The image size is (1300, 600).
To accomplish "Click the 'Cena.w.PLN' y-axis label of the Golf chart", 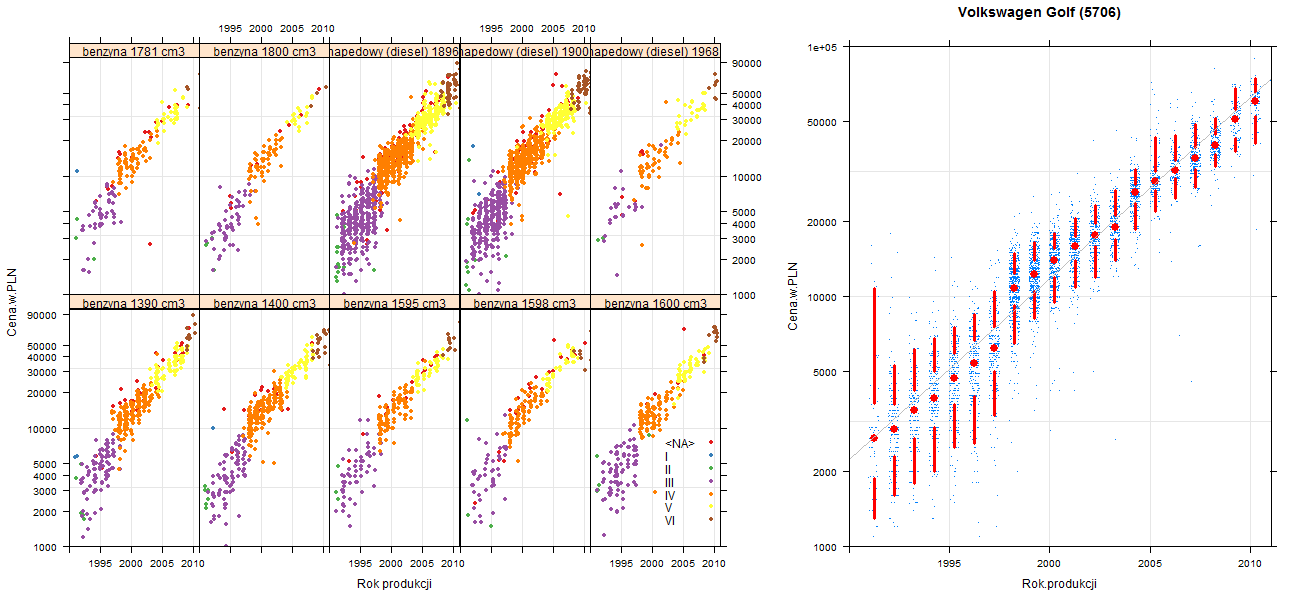I will (793, 298).
